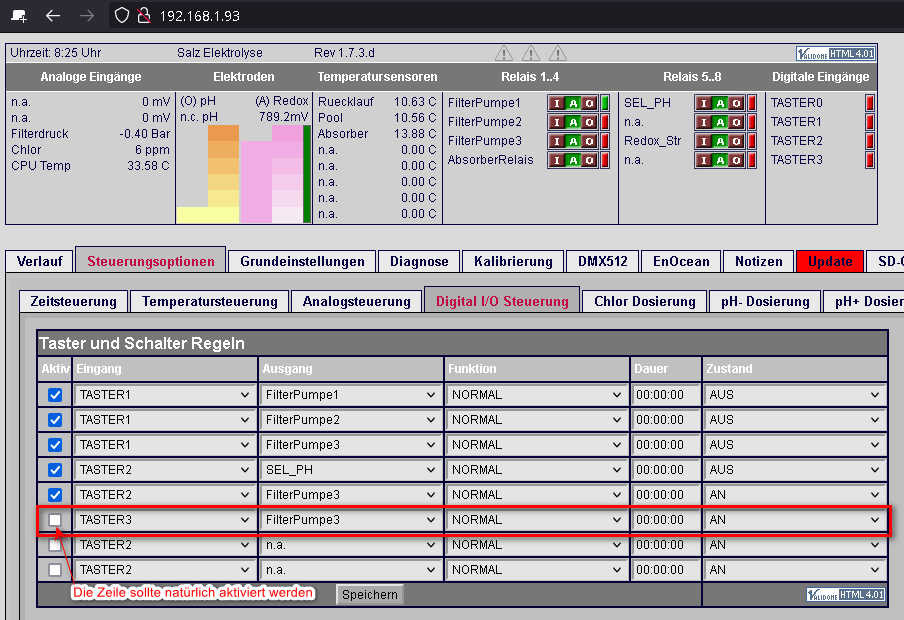904x620 pixels.
Task: Open Ausgang dropdown showing FilterPumpe2
Action: (351, 420)
